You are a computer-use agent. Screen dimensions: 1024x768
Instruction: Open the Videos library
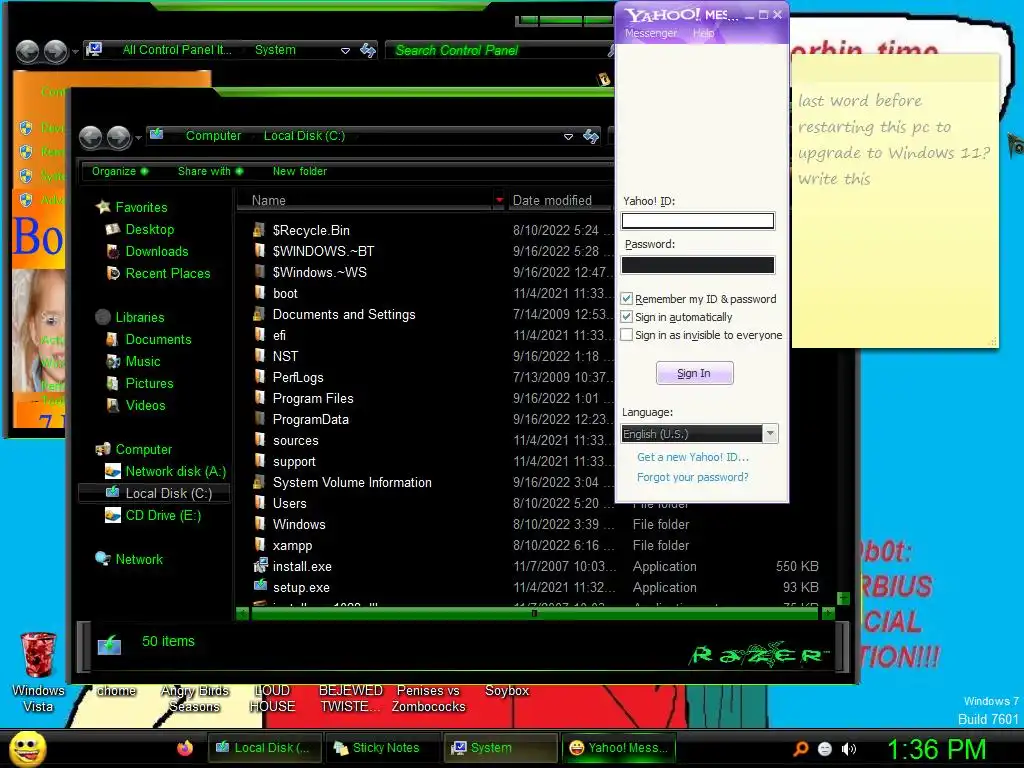[145, 406]
